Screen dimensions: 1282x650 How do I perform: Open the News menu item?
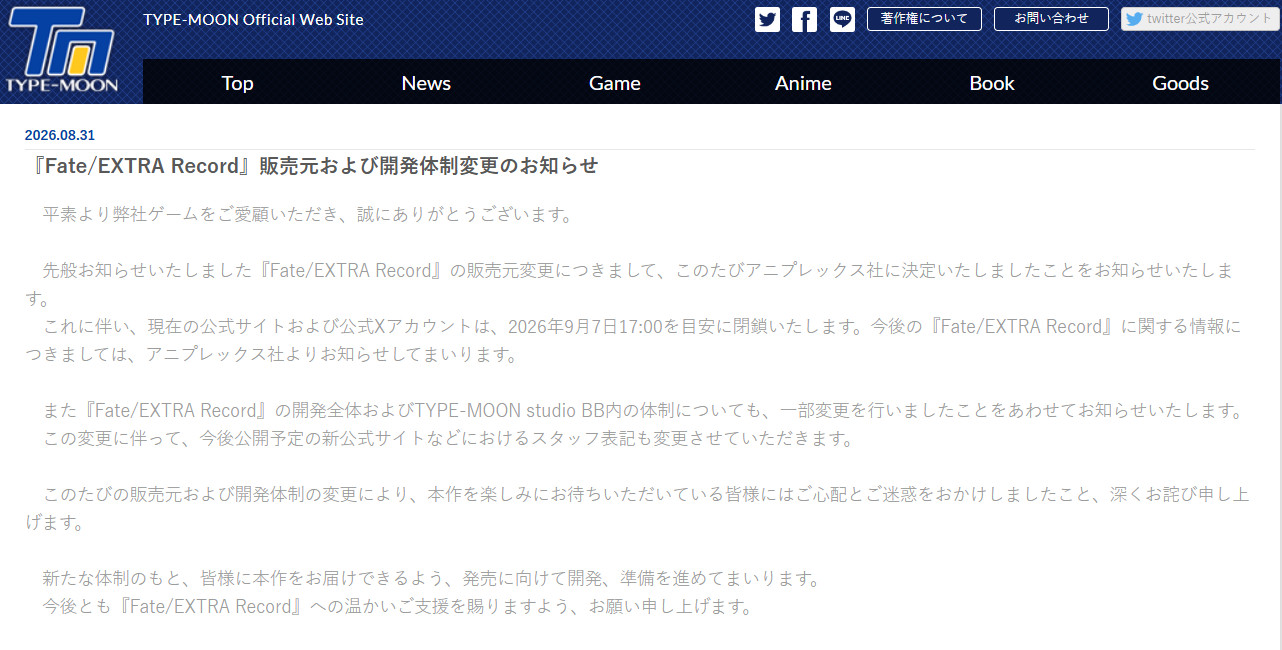(x=426, y=83)
